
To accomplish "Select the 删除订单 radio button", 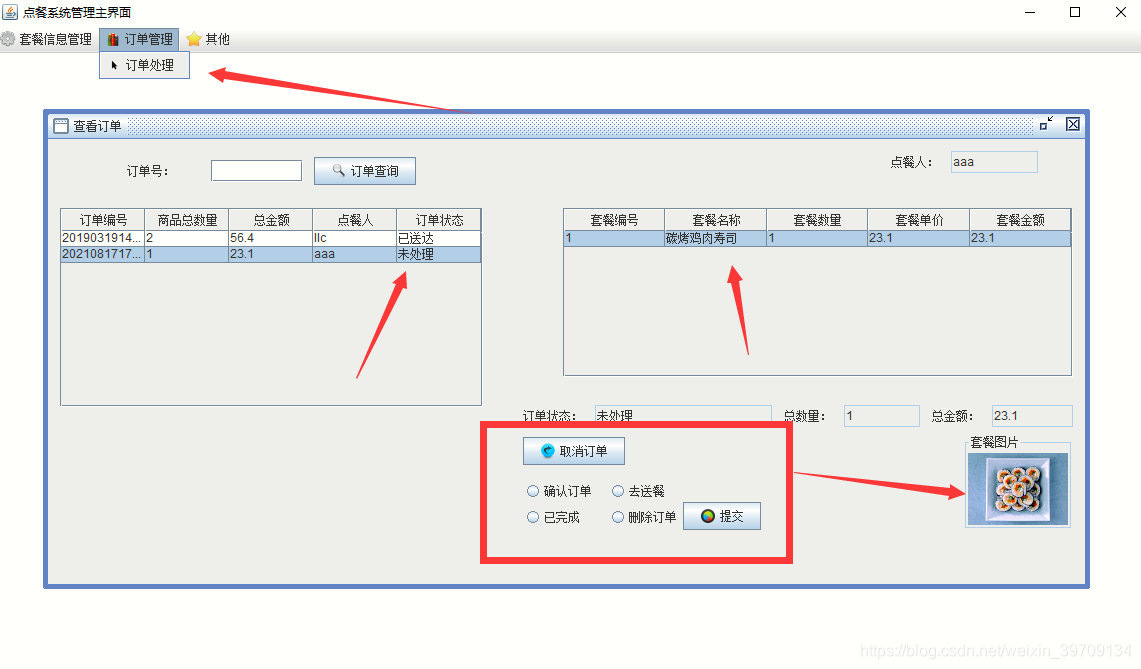I will click(x=618, y=518).
